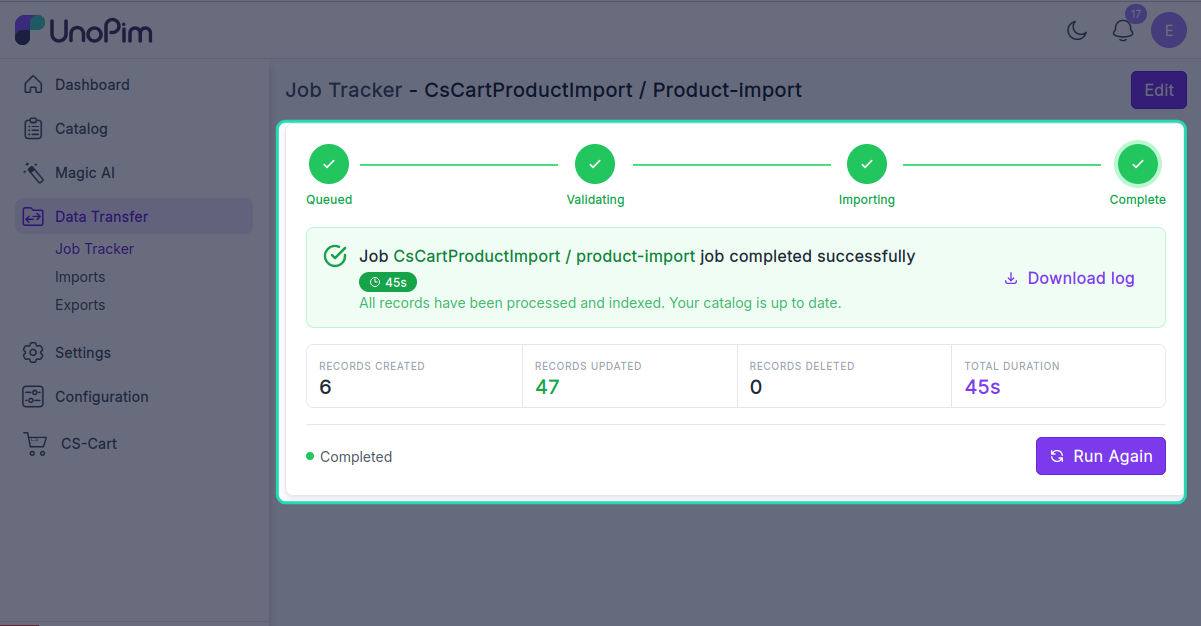Click the Complete step checkmark
1201x626 pixels.
(x=1138, y=164)
